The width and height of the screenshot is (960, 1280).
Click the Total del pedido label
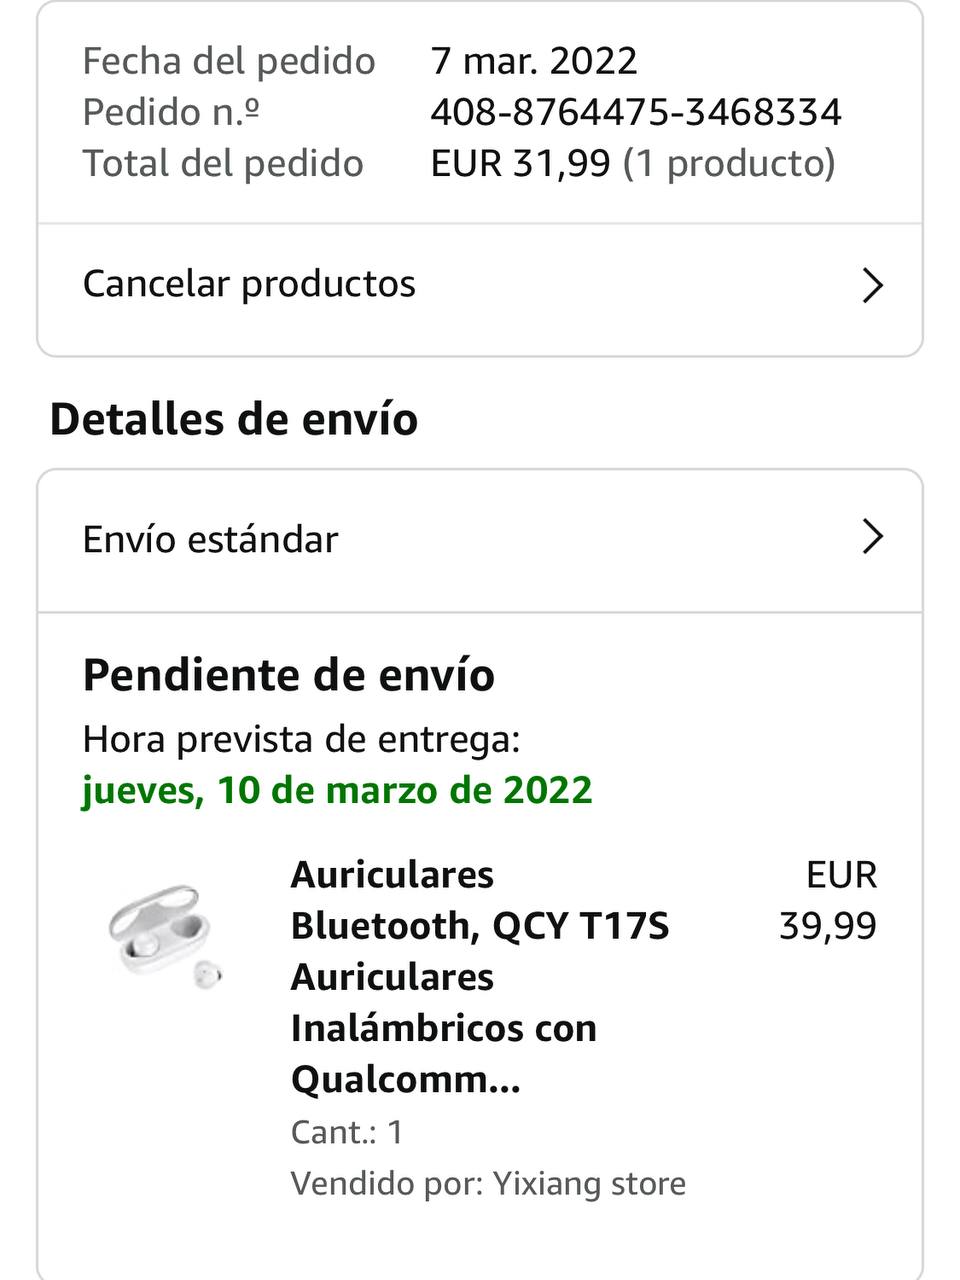pos(223,163)
